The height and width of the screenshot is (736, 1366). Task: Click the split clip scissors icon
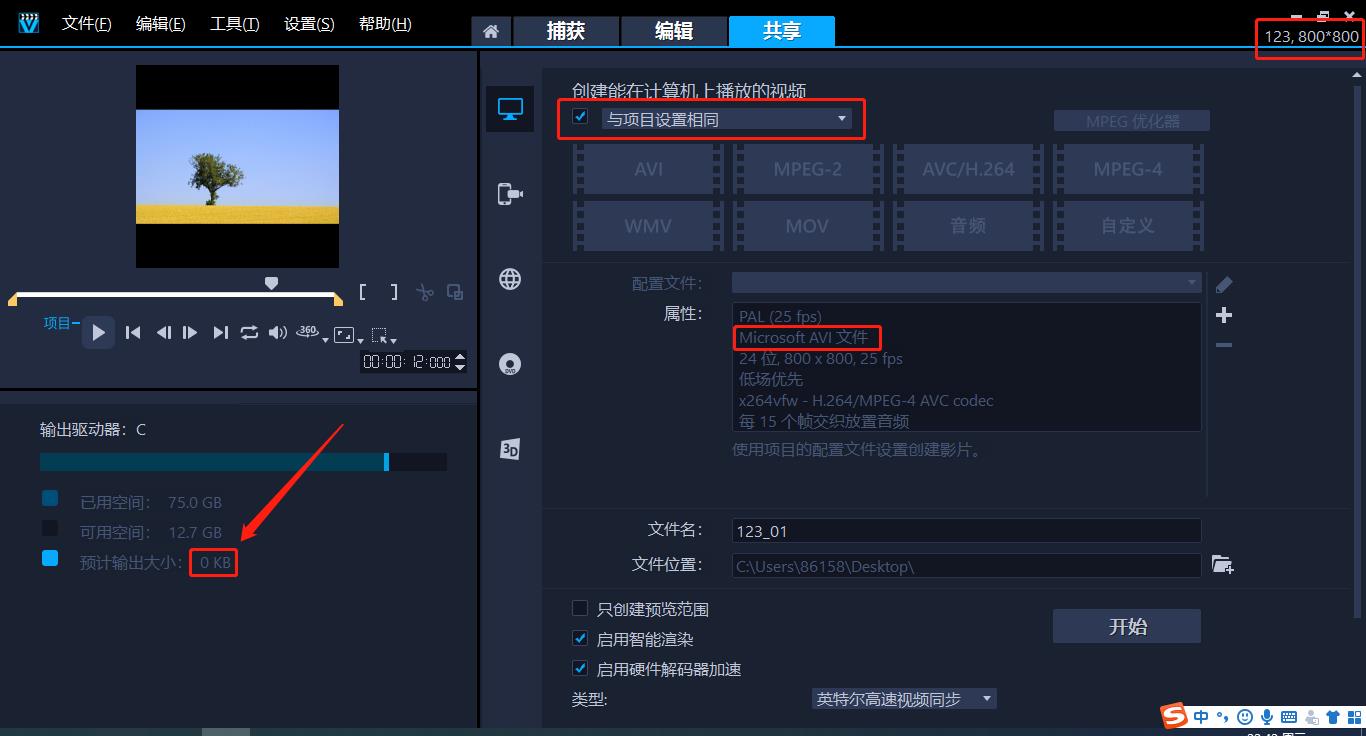pos(425,292)
